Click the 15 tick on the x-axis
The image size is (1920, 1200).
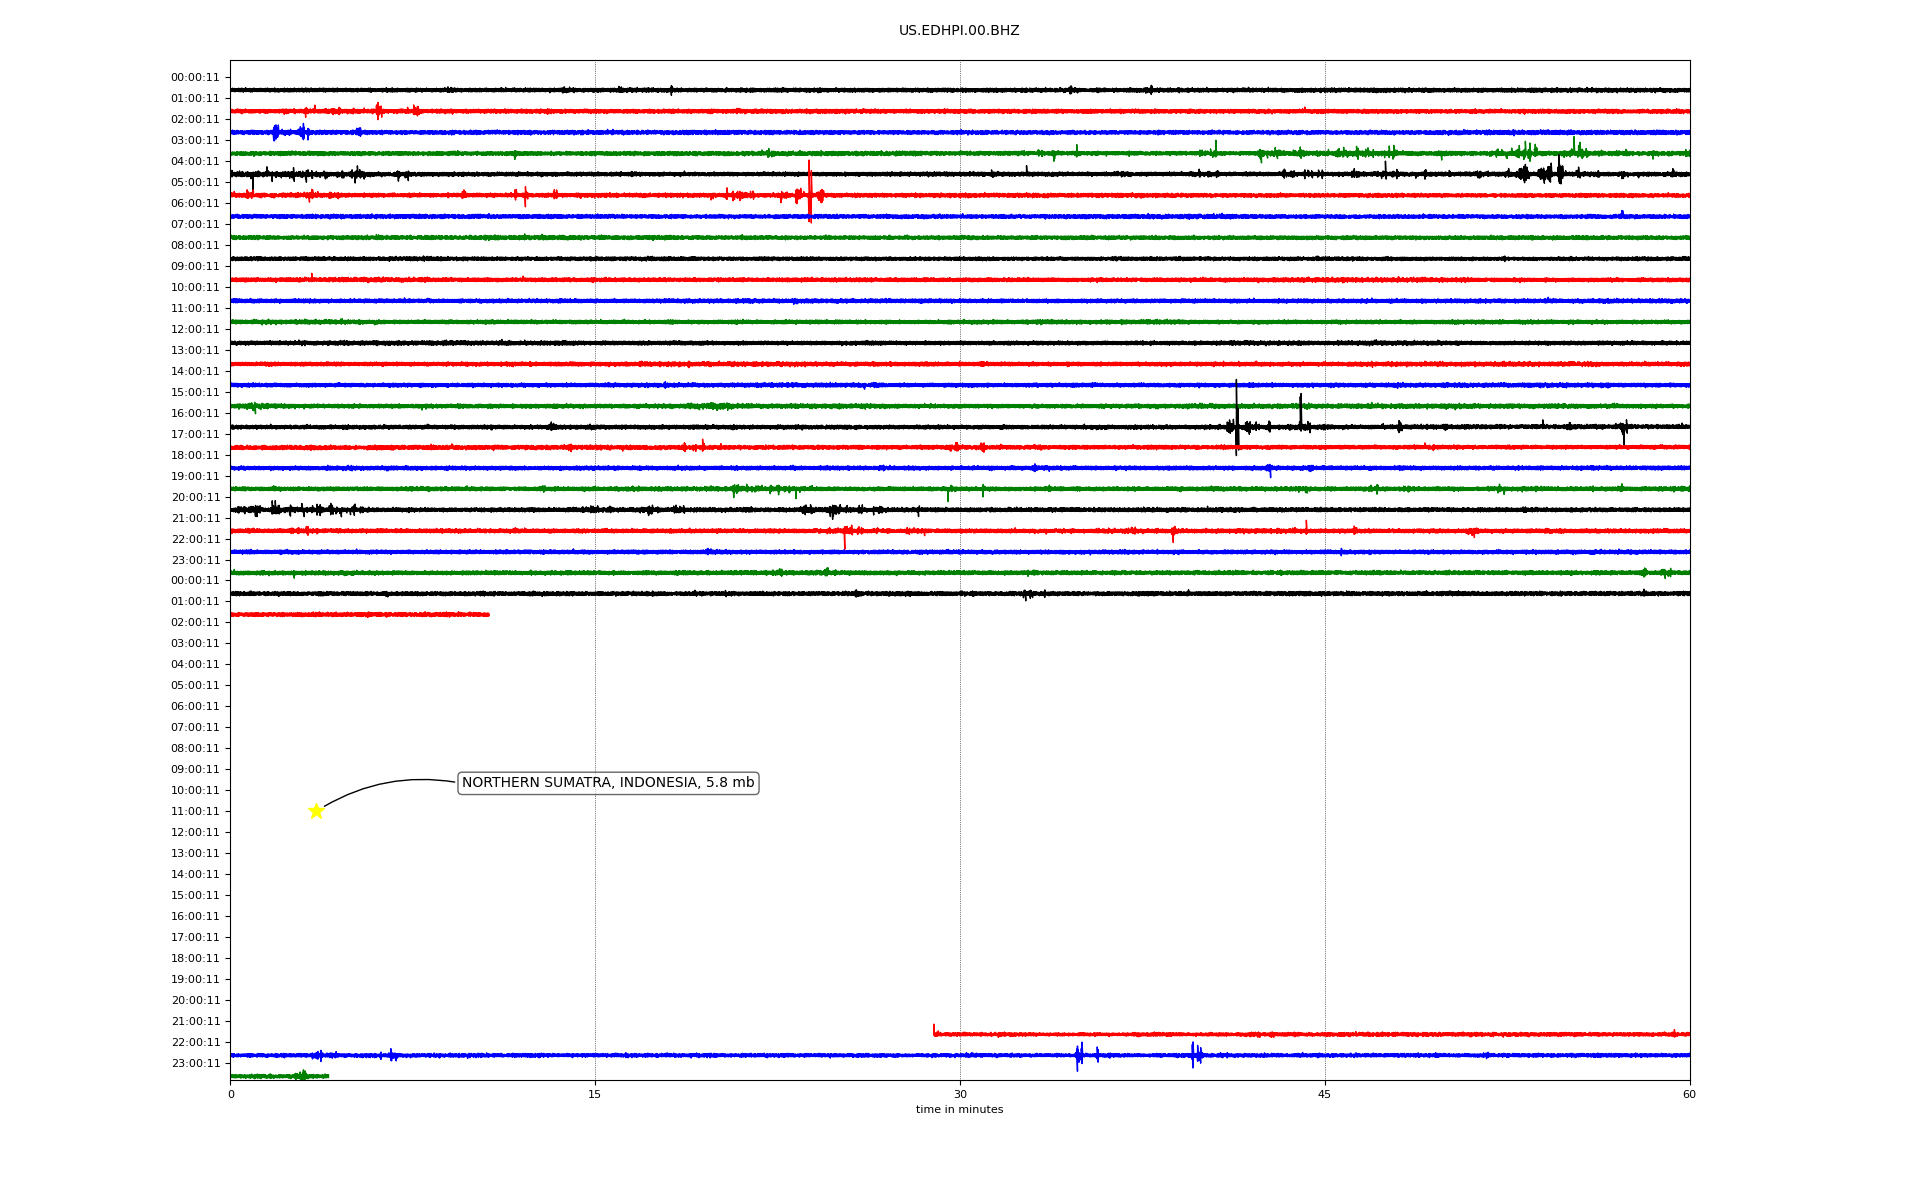click(595, 1094)
